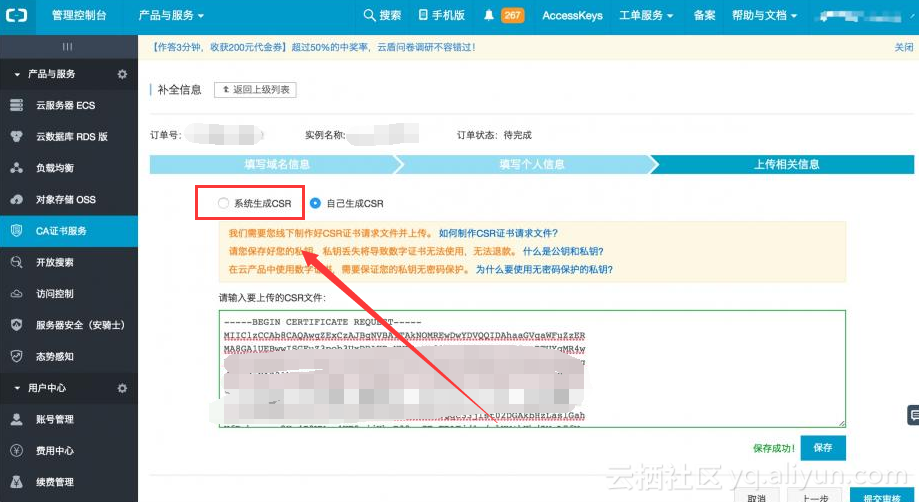Open settings gear next to 产品与服务 section
919x502 pixels.
tap(122, 75)
